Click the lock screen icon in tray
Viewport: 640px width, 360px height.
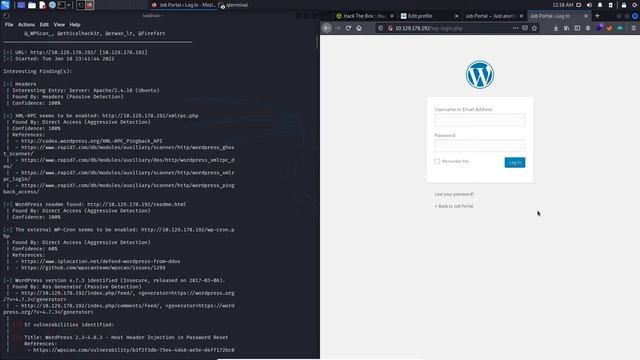(x=624, y=5)
